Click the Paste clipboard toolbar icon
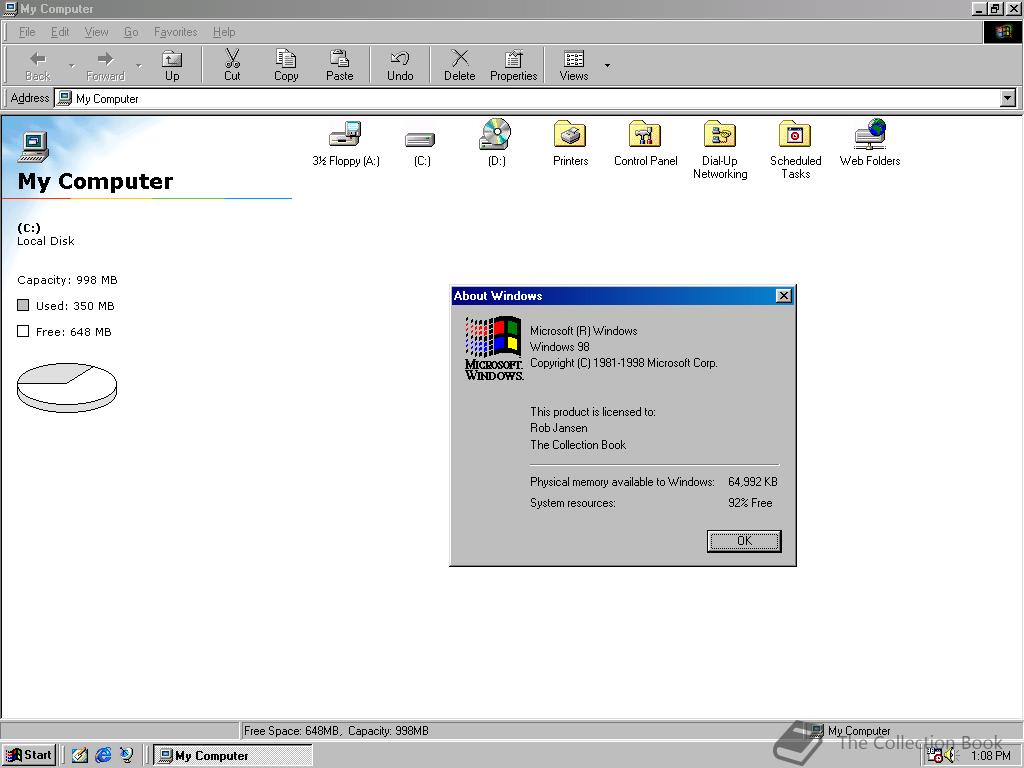 click(340, 66)
